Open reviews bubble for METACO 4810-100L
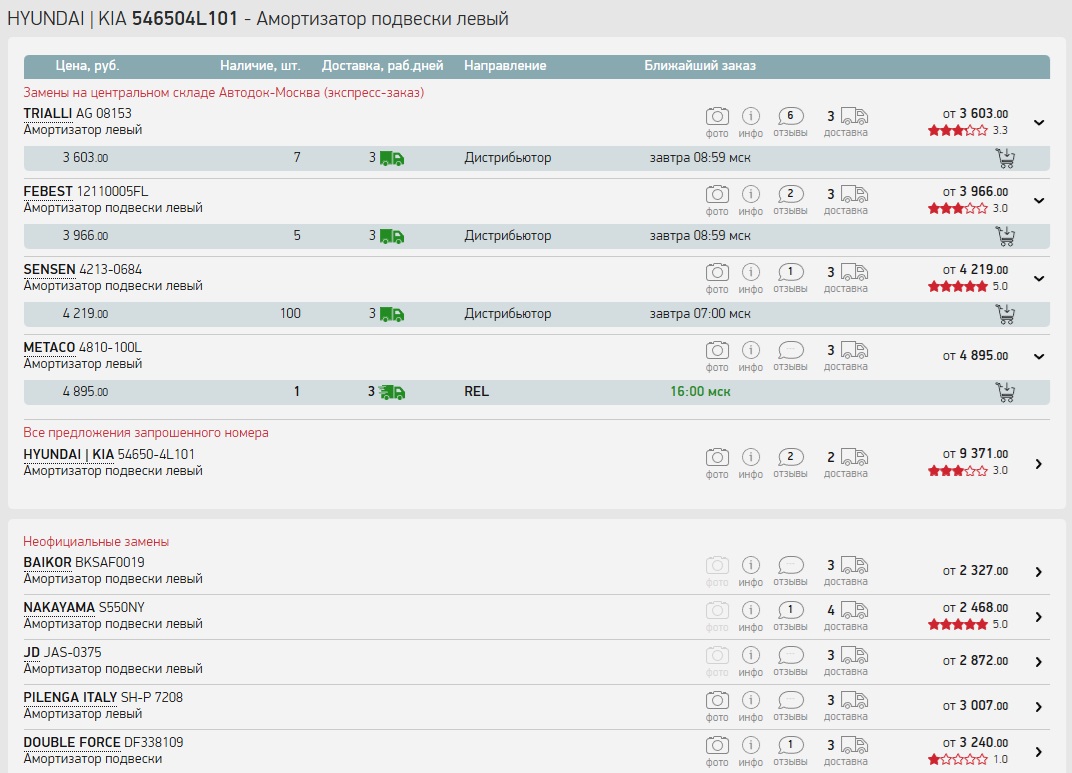Viewport: 1072px width, 773px height. 790,356
